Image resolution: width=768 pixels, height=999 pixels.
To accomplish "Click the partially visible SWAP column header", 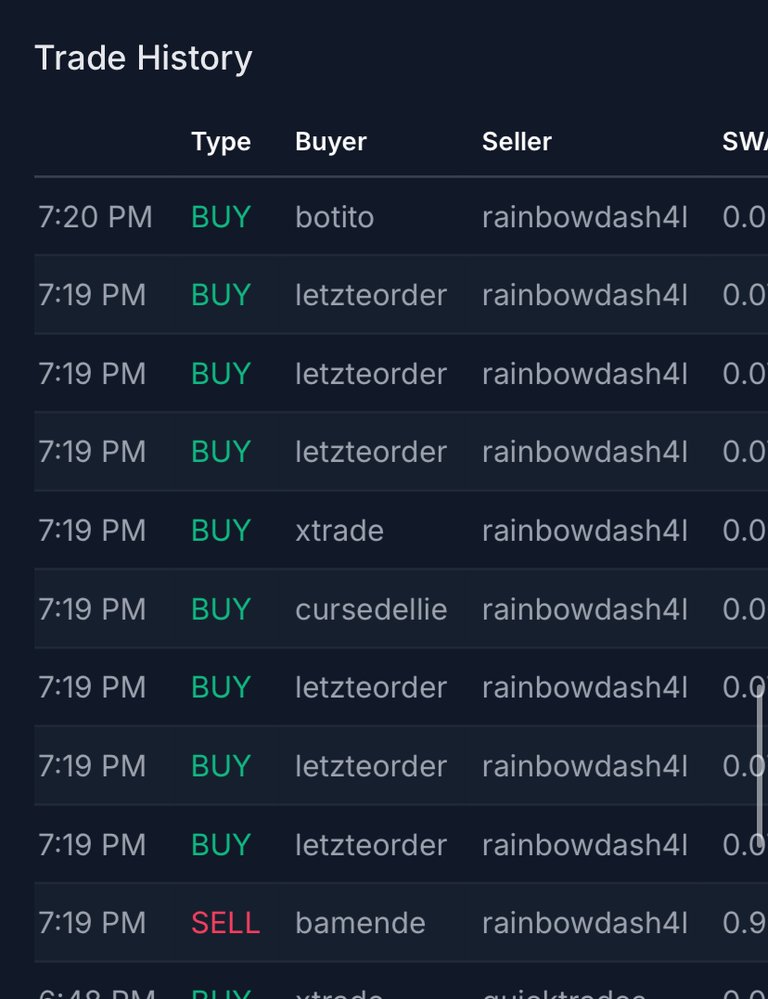I will pos(744,141).
